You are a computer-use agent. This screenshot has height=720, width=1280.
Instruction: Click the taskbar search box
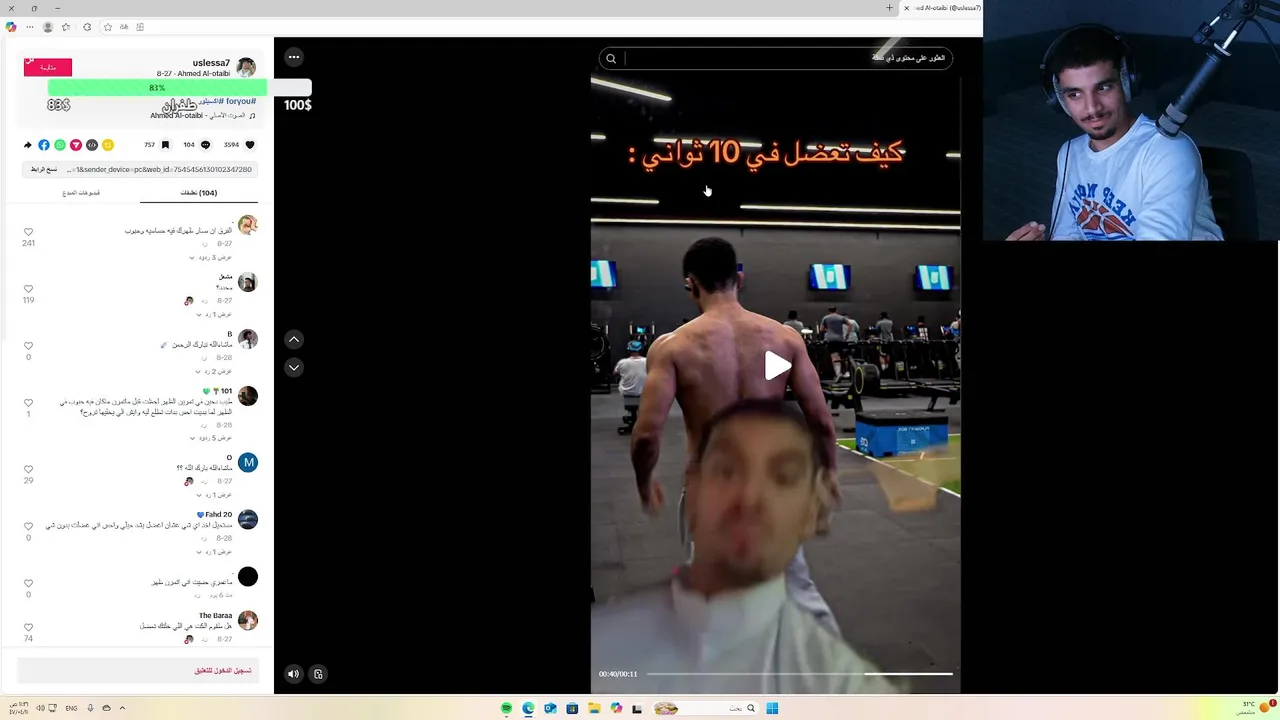coord(705,708)
